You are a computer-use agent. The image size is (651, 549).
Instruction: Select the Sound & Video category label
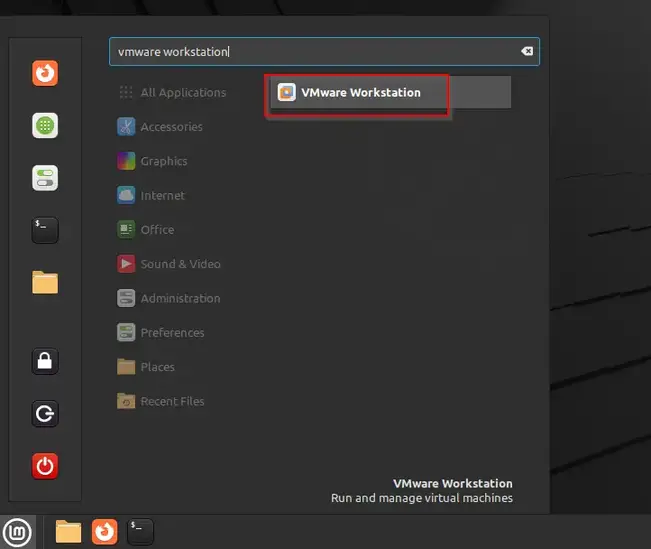[180, 264]
